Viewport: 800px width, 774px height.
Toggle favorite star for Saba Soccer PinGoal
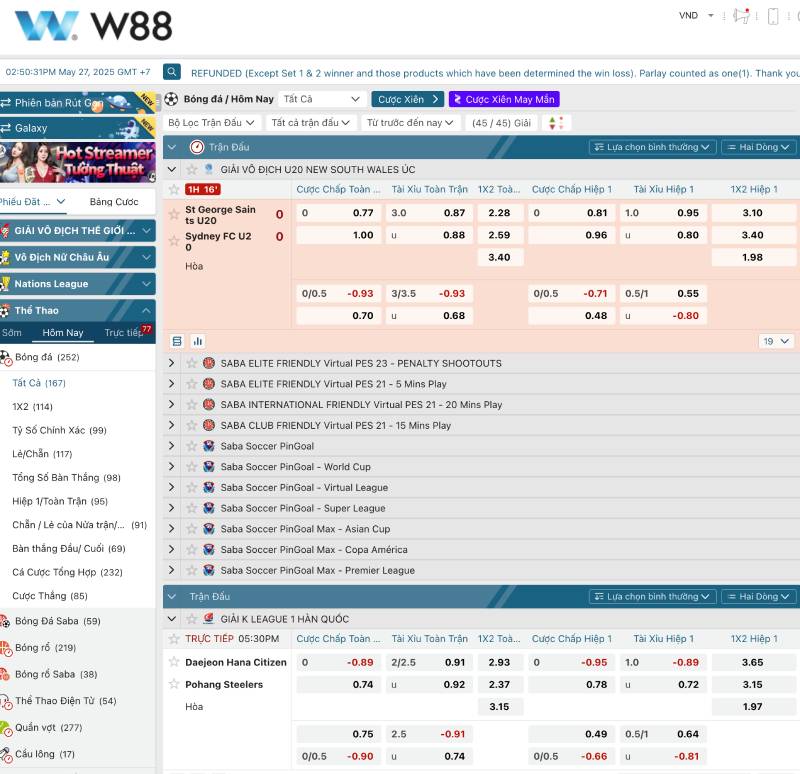[x=191, y=446]
